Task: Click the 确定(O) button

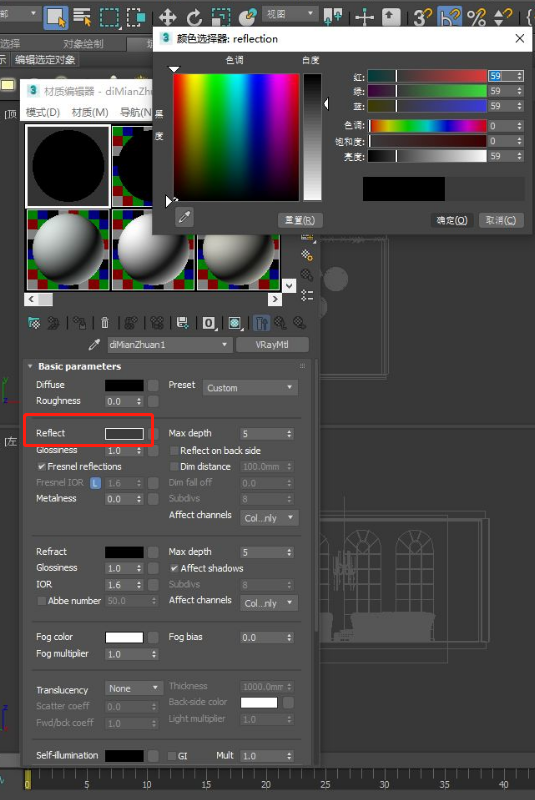Action: (x=452, y=220)
